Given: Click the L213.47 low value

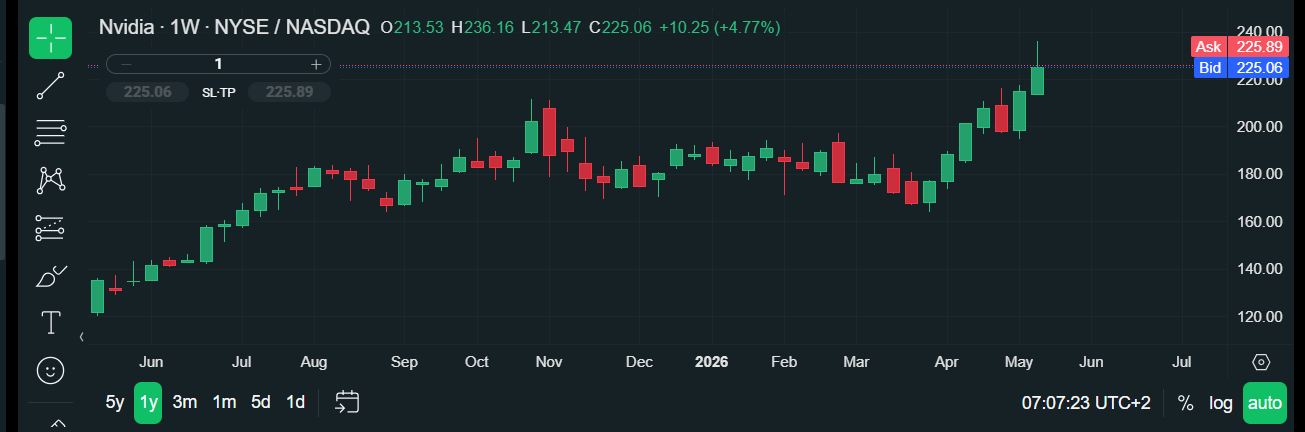Looking at the screenshot, I should [552, 27].
